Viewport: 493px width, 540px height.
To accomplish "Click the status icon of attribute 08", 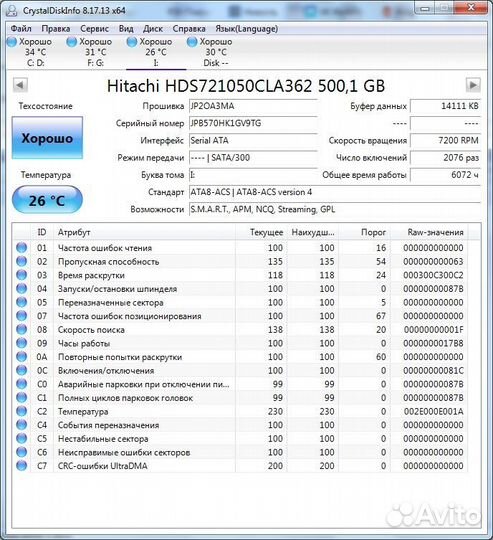I will tap(21, 330).
